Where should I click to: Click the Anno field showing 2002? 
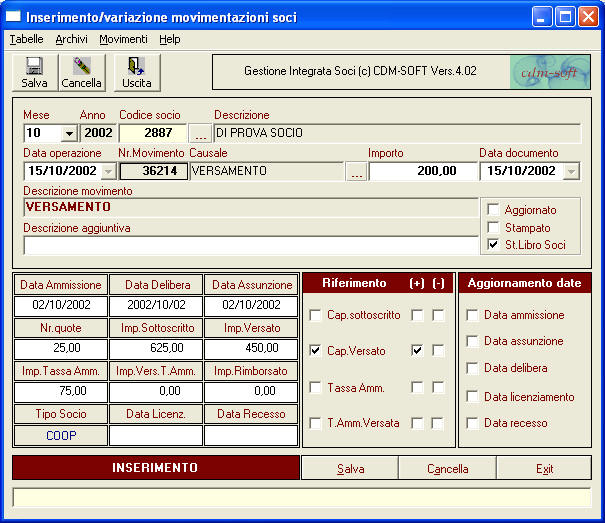pos(98,133)
